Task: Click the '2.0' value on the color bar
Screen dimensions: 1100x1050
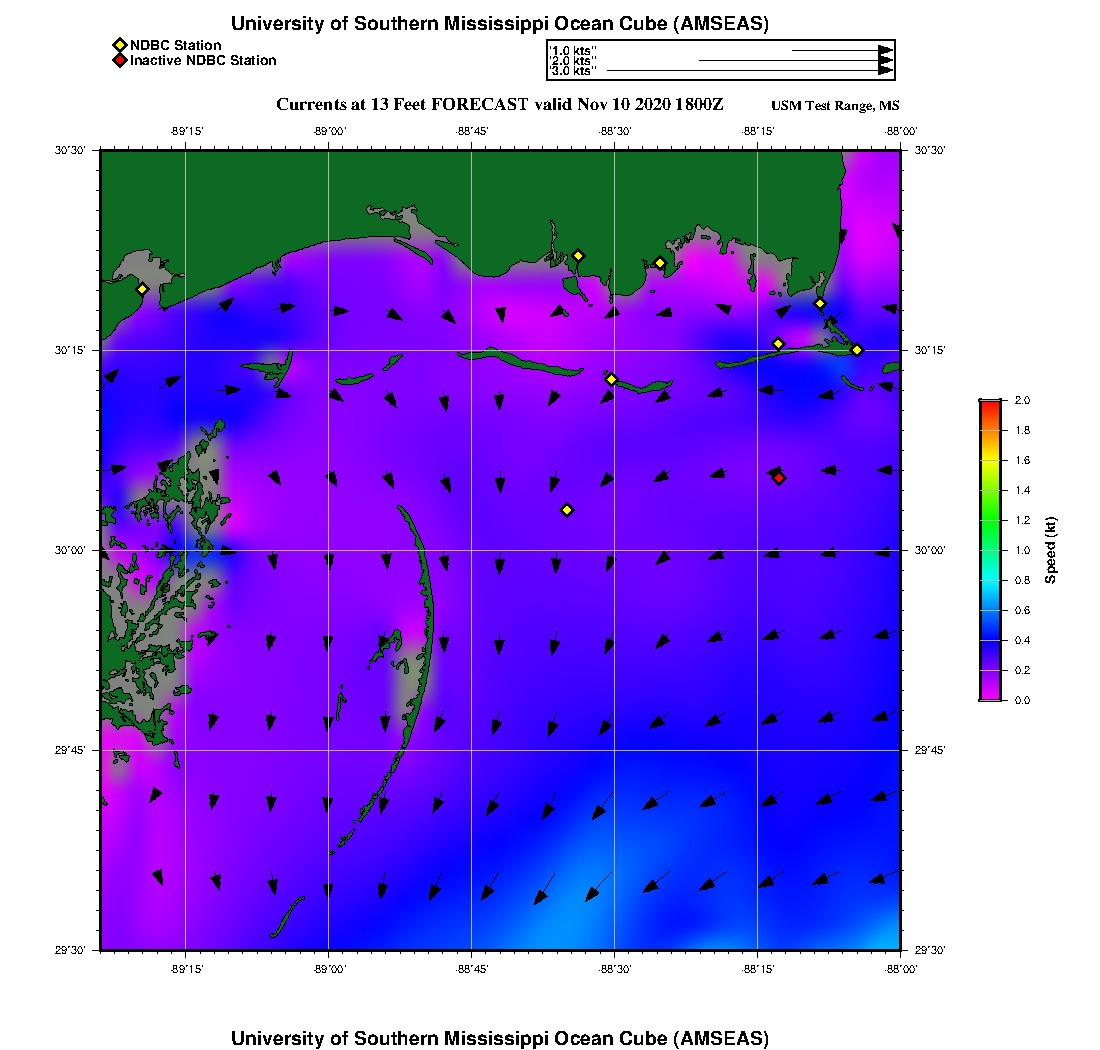Action: [x=1022, y=400]
